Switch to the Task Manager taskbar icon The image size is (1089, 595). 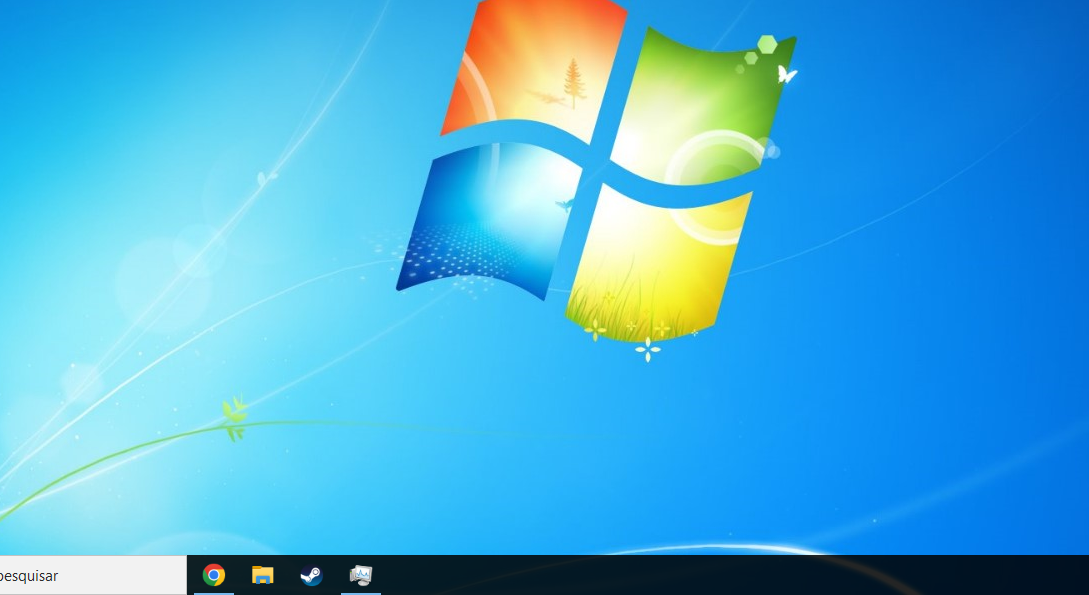(x=360, y=575)
